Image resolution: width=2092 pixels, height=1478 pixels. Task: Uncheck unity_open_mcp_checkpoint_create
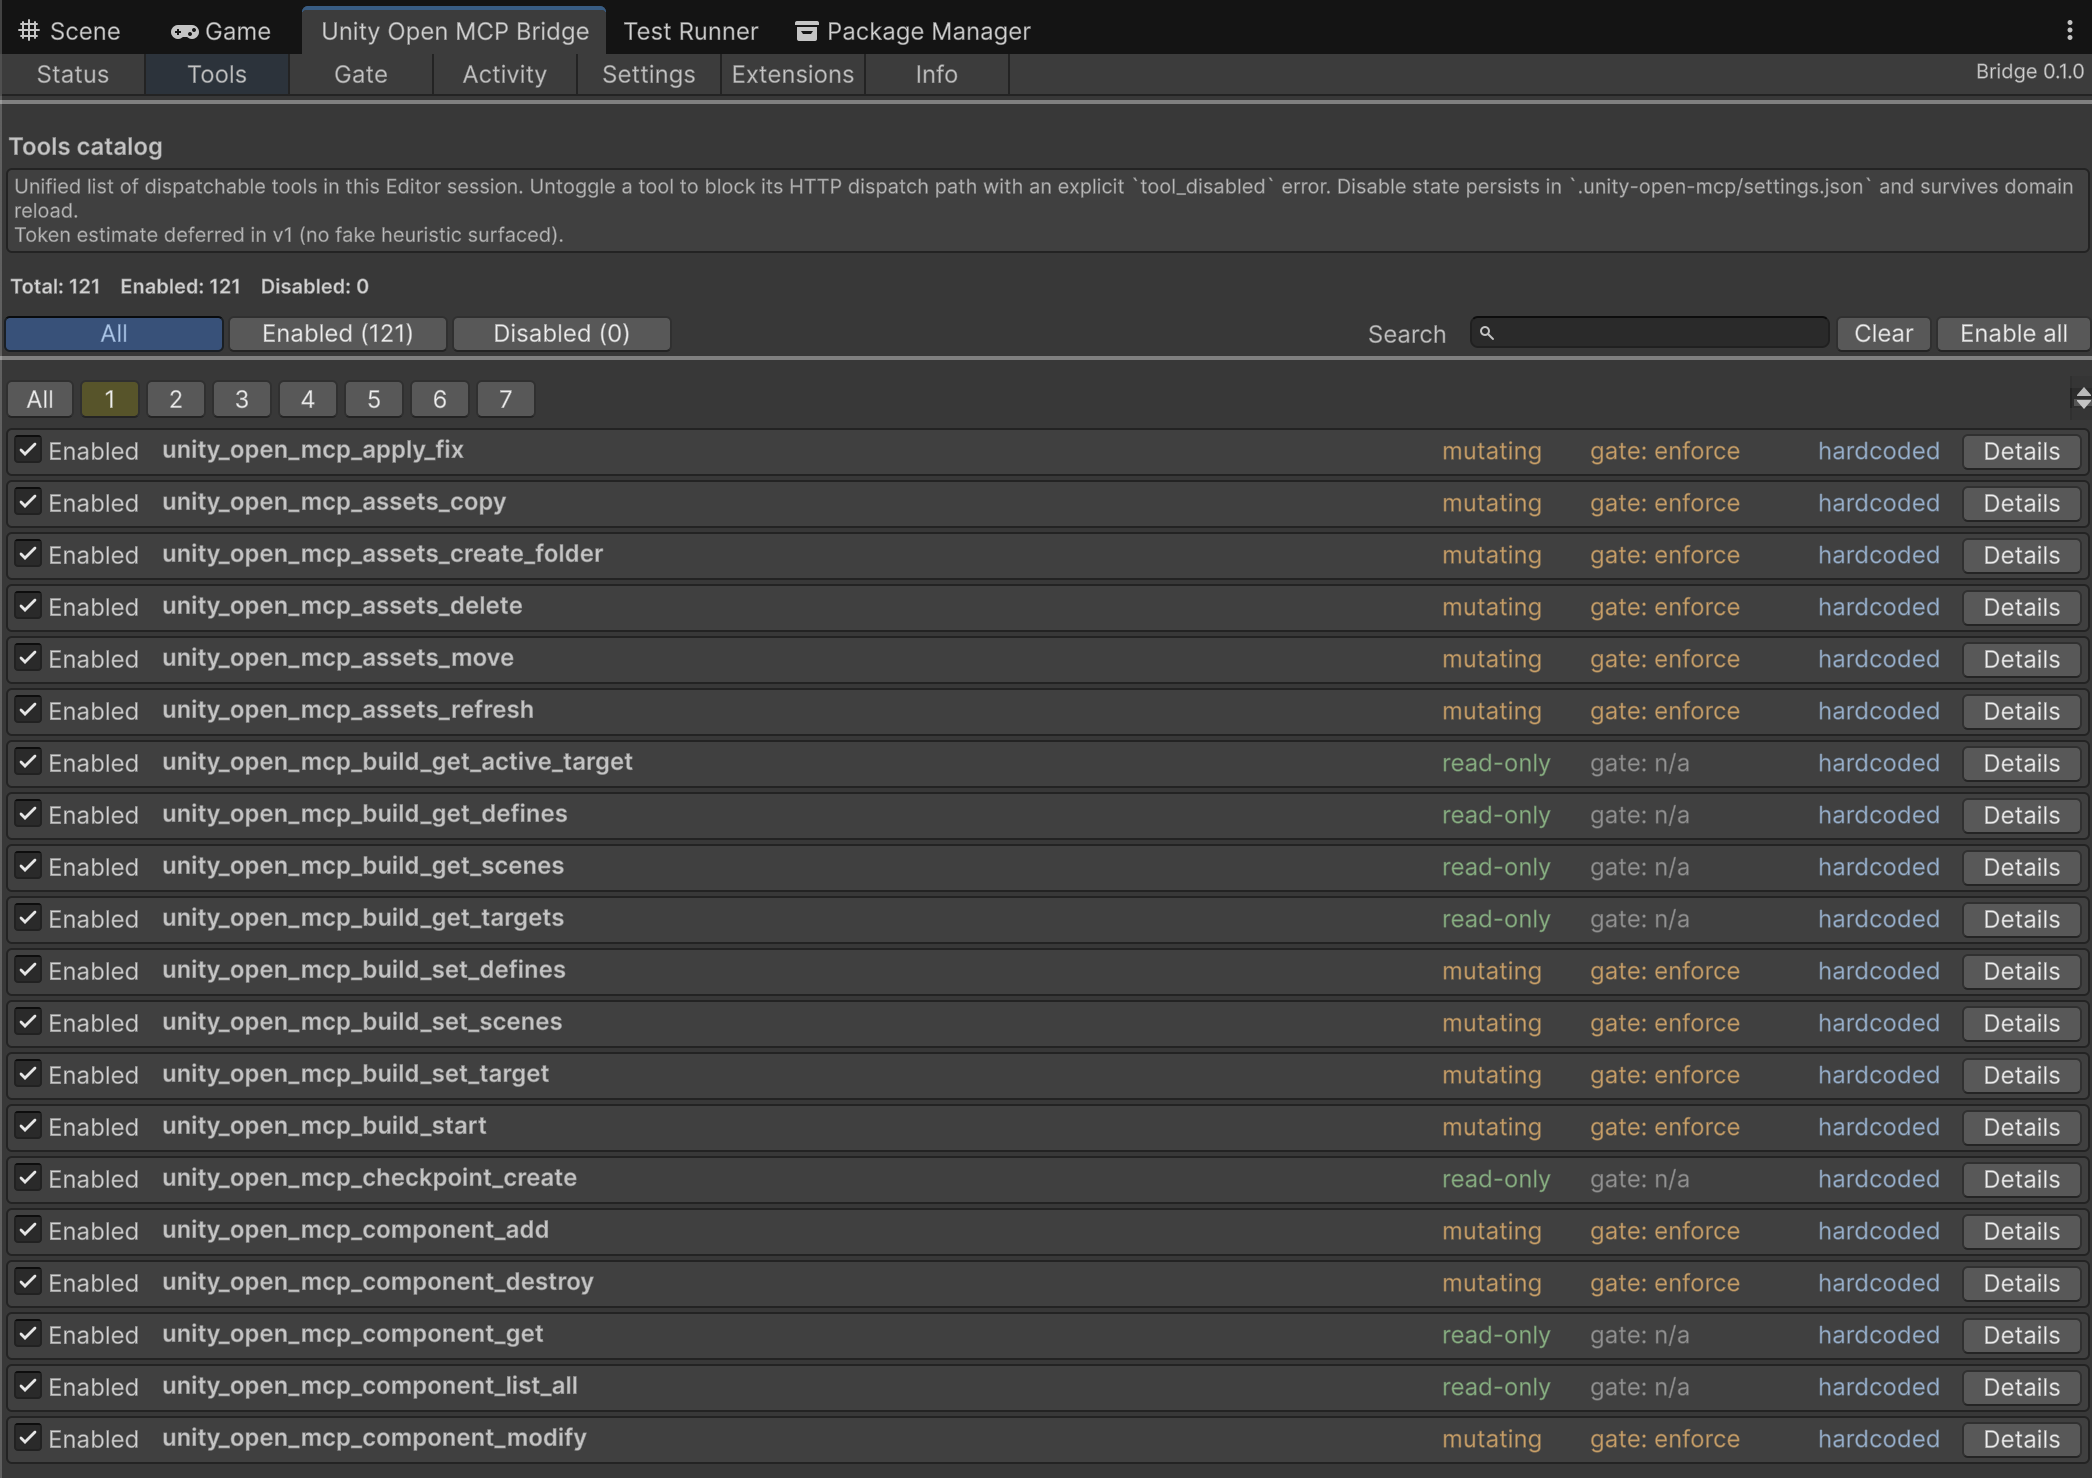[28, 1178]
